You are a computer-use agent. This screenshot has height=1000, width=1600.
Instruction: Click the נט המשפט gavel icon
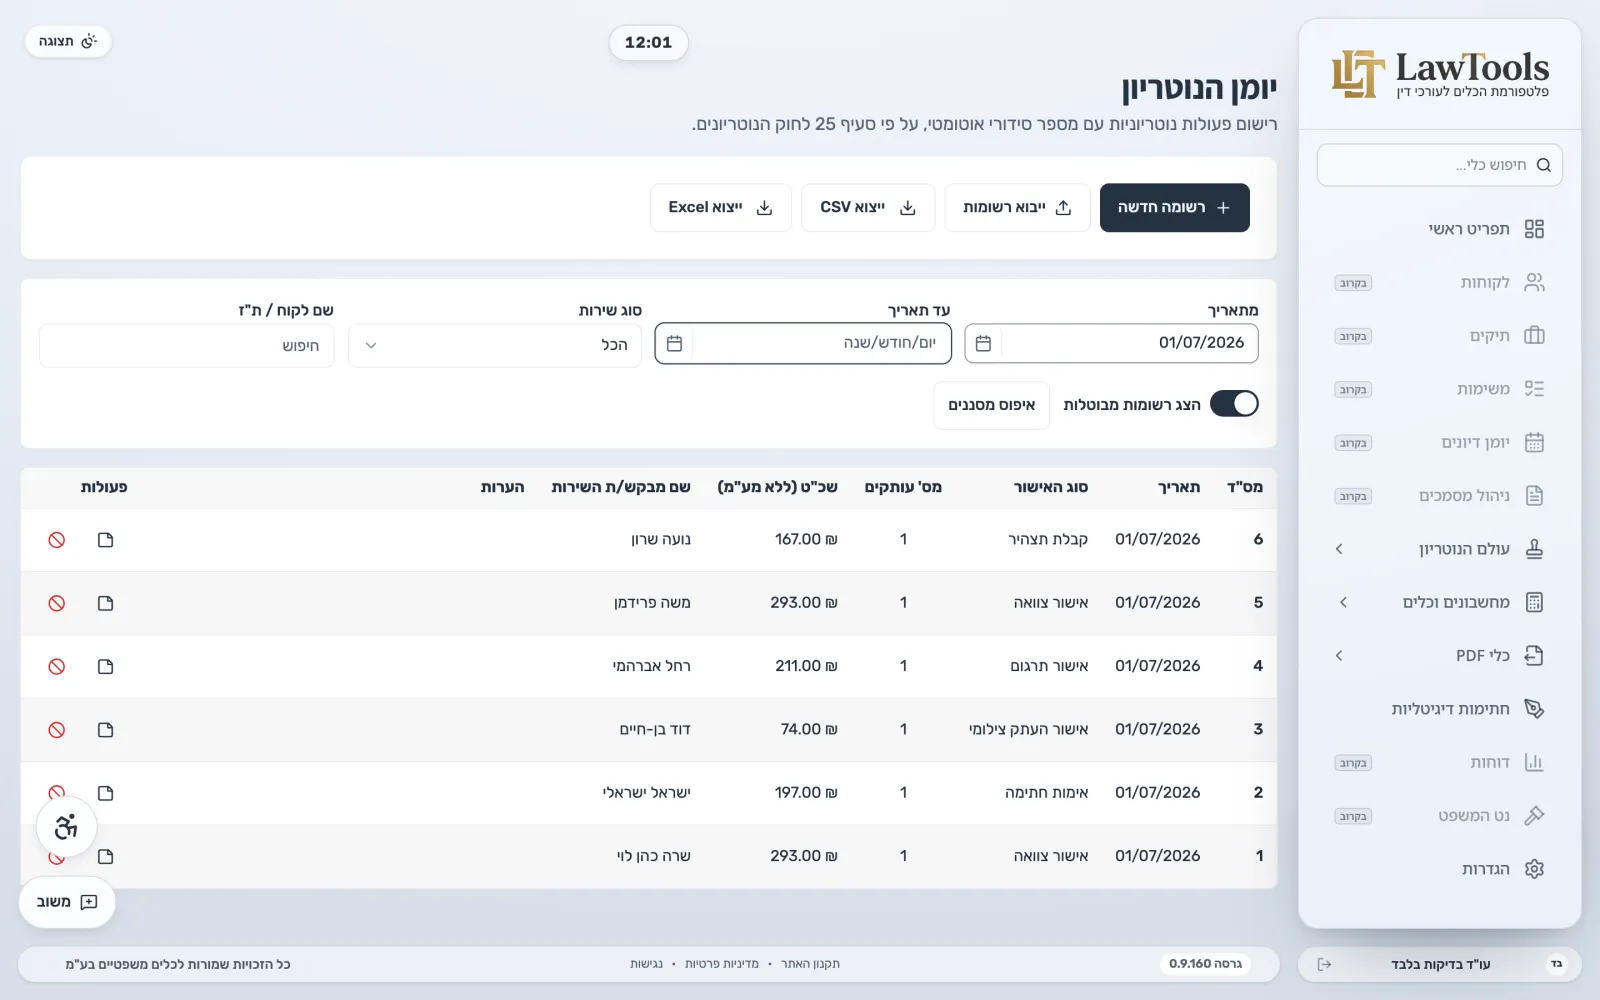1534,815
